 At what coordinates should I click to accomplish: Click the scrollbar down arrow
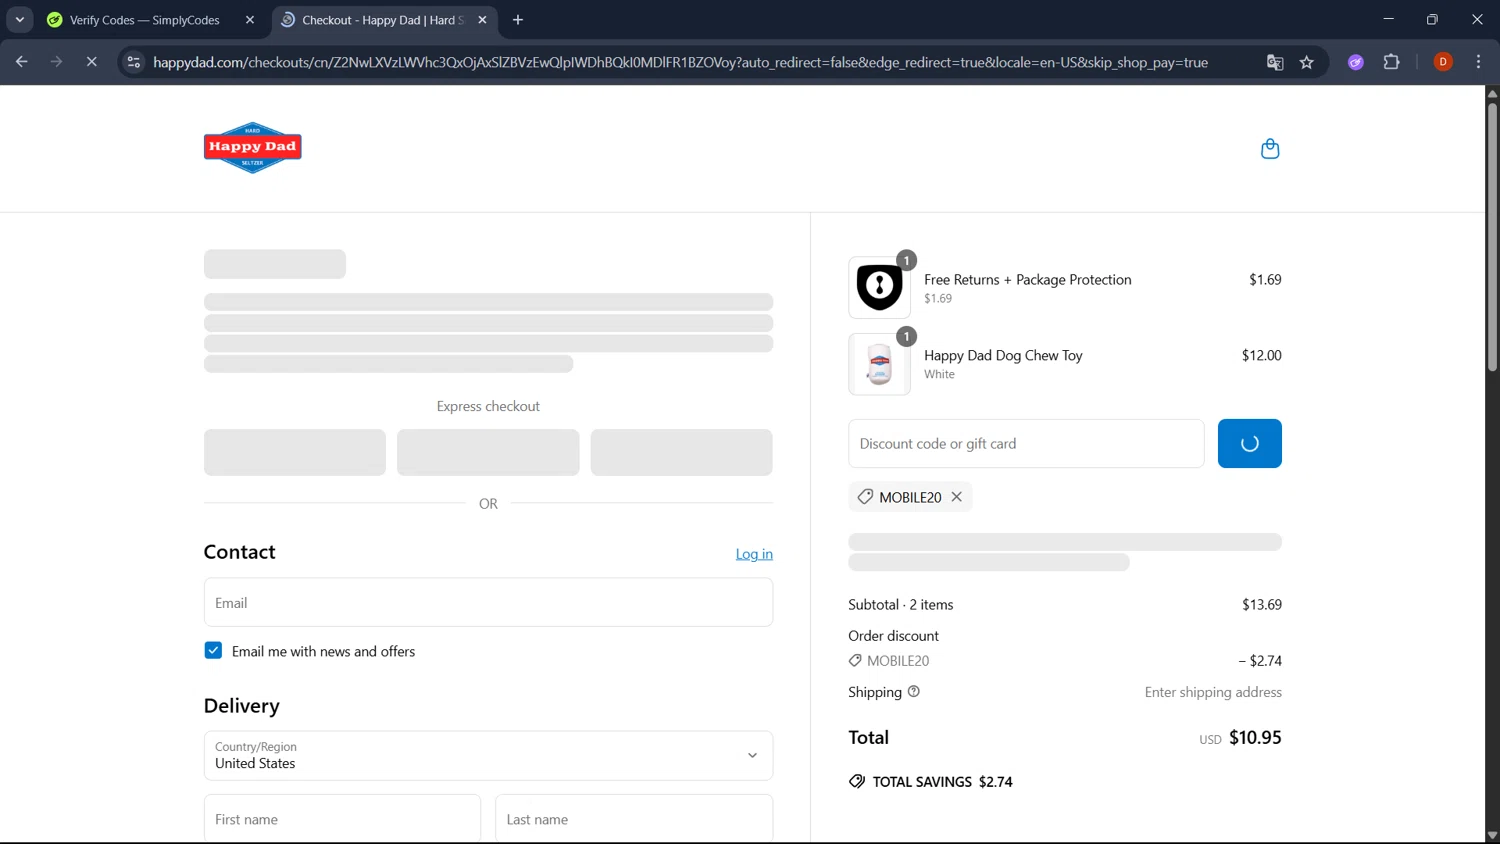1492,836
